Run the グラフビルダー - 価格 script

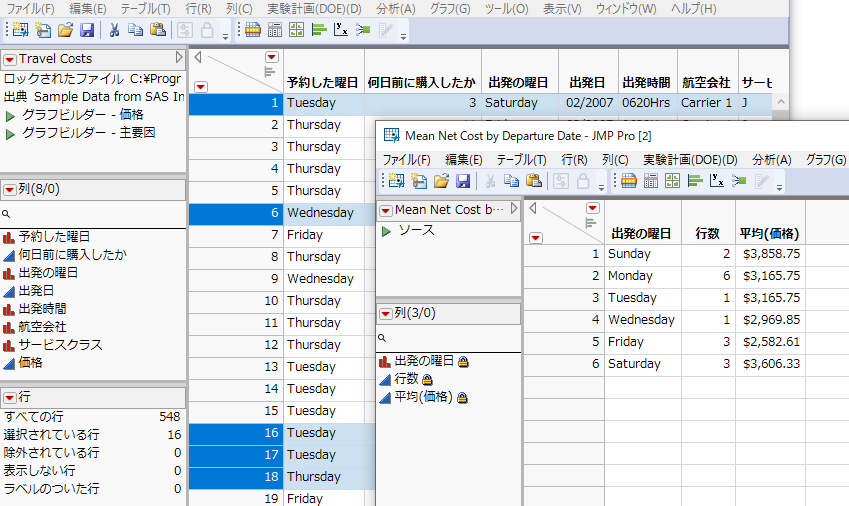coord(10,116)
